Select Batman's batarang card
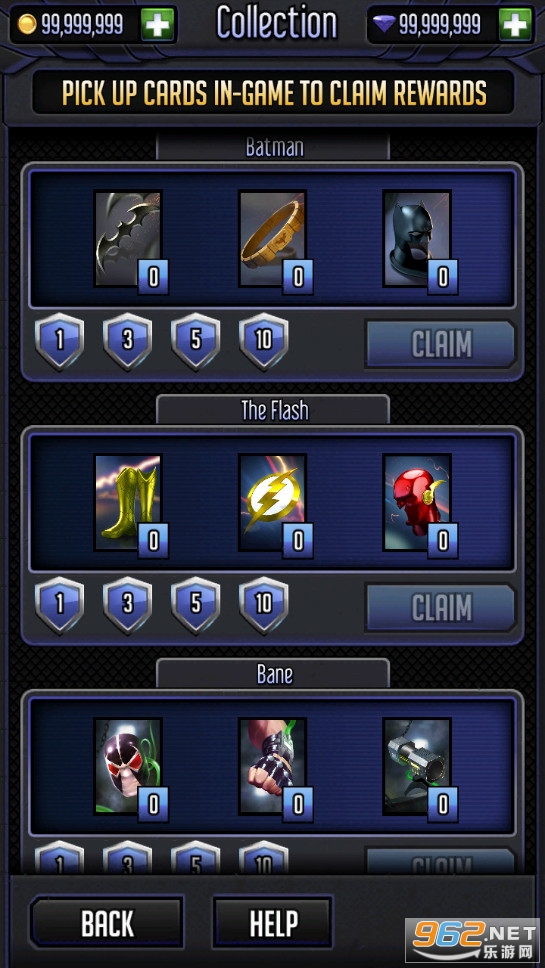The width and height of the screenshot is (545, 968). [x=128, y=239]
